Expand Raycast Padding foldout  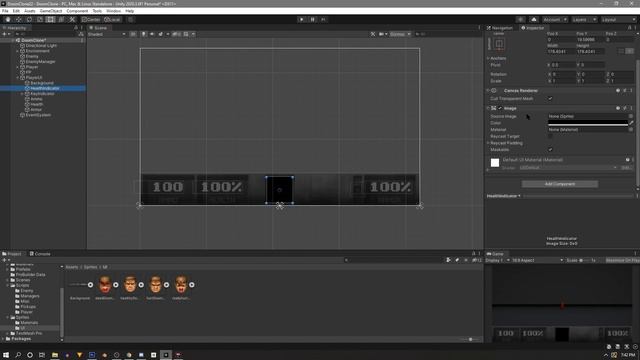click(x=488, y=143)
